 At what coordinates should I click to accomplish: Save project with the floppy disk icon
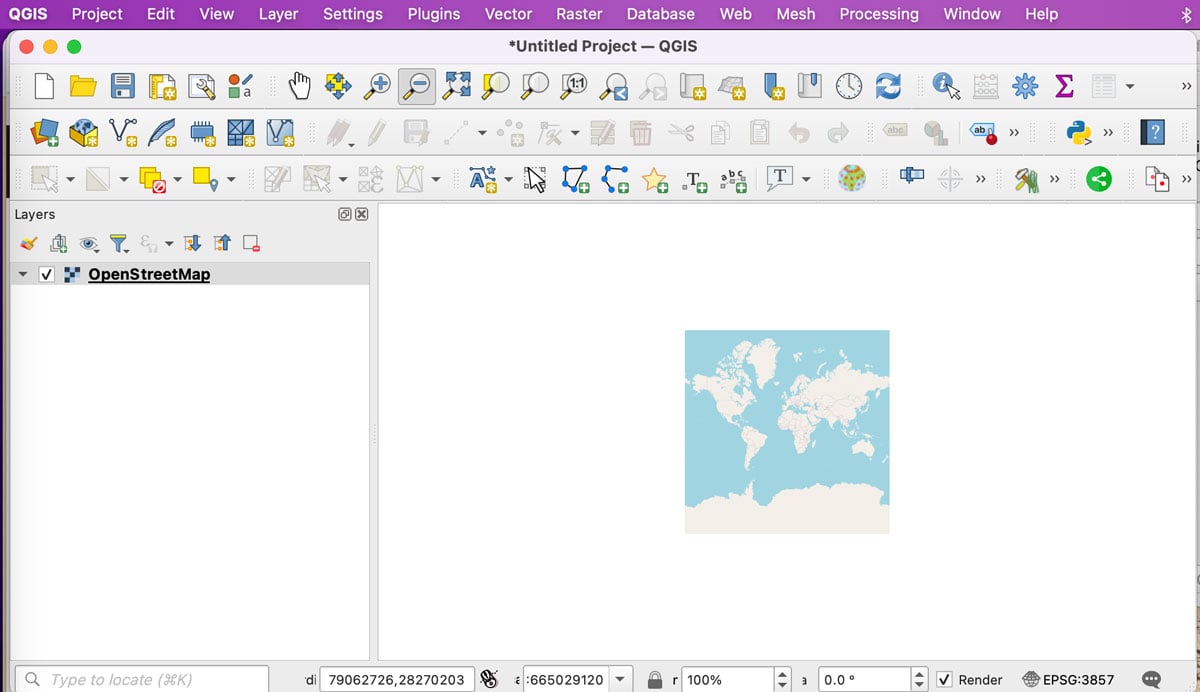(x=123, y=86)
